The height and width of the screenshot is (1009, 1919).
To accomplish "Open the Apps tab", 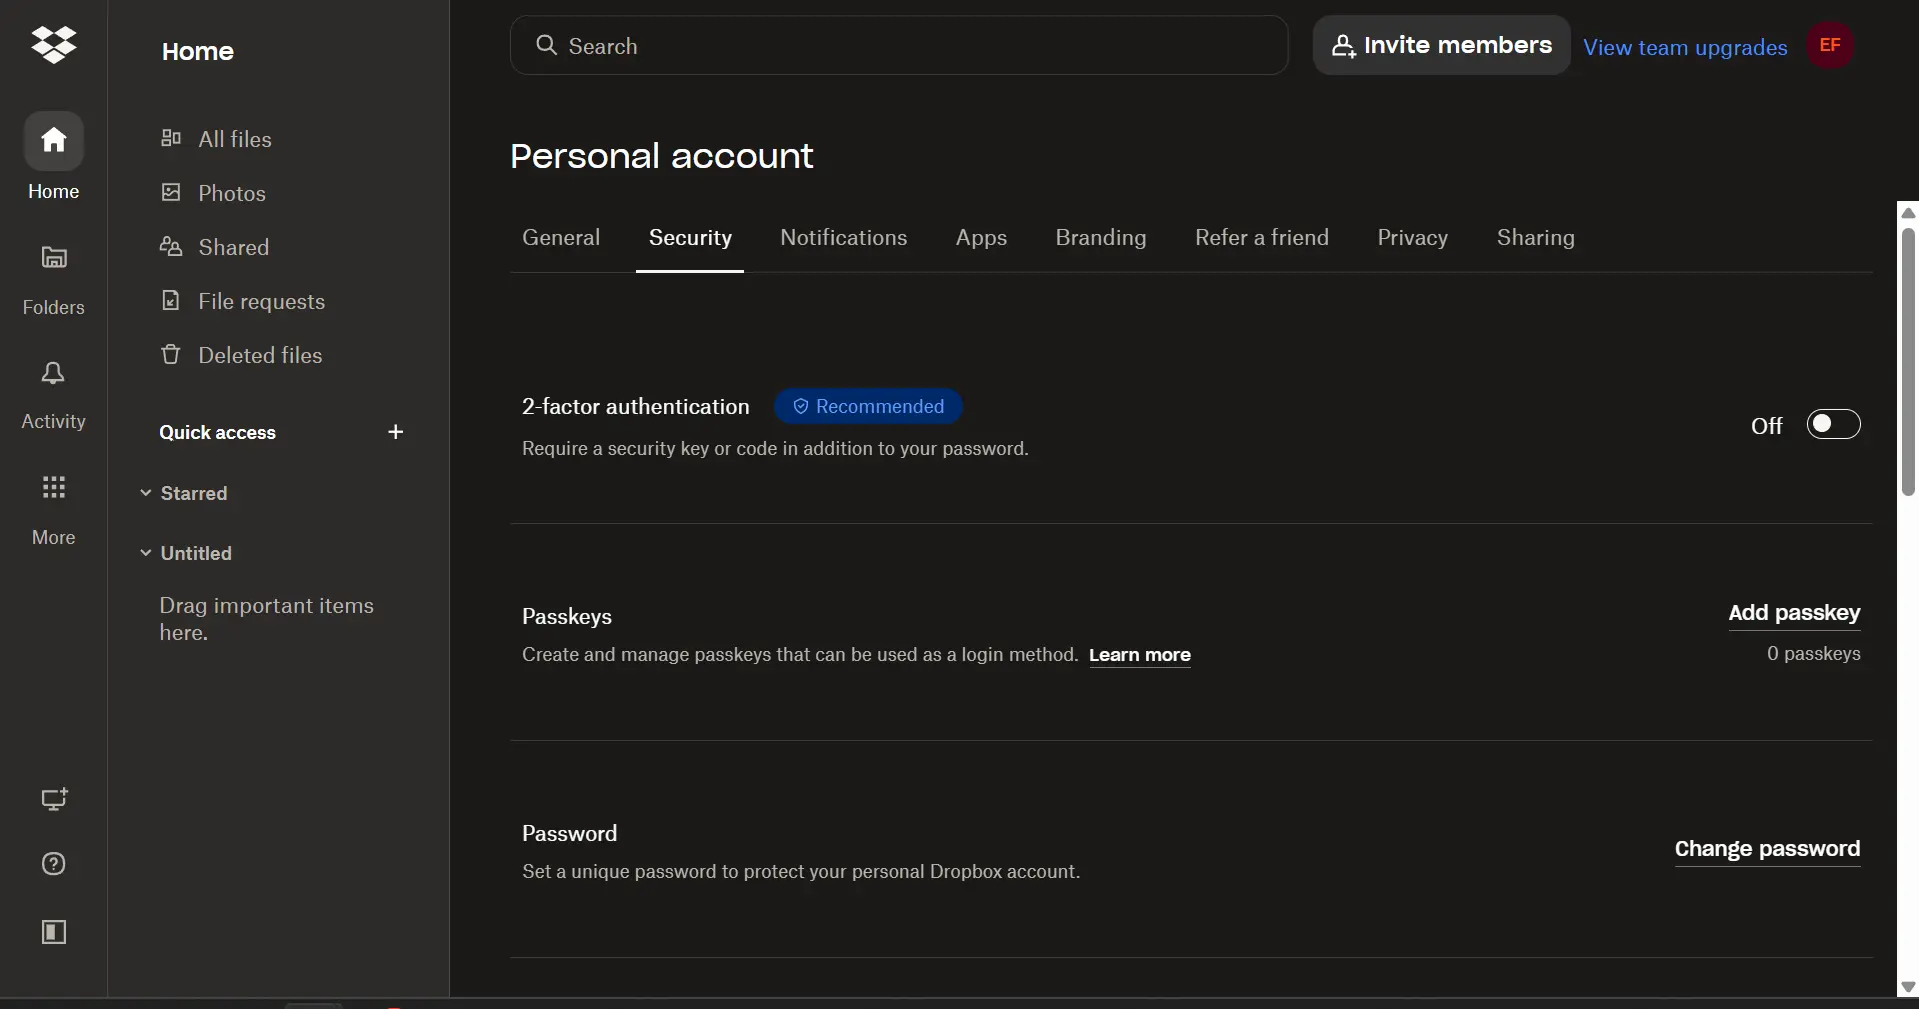I will point(981,238).
